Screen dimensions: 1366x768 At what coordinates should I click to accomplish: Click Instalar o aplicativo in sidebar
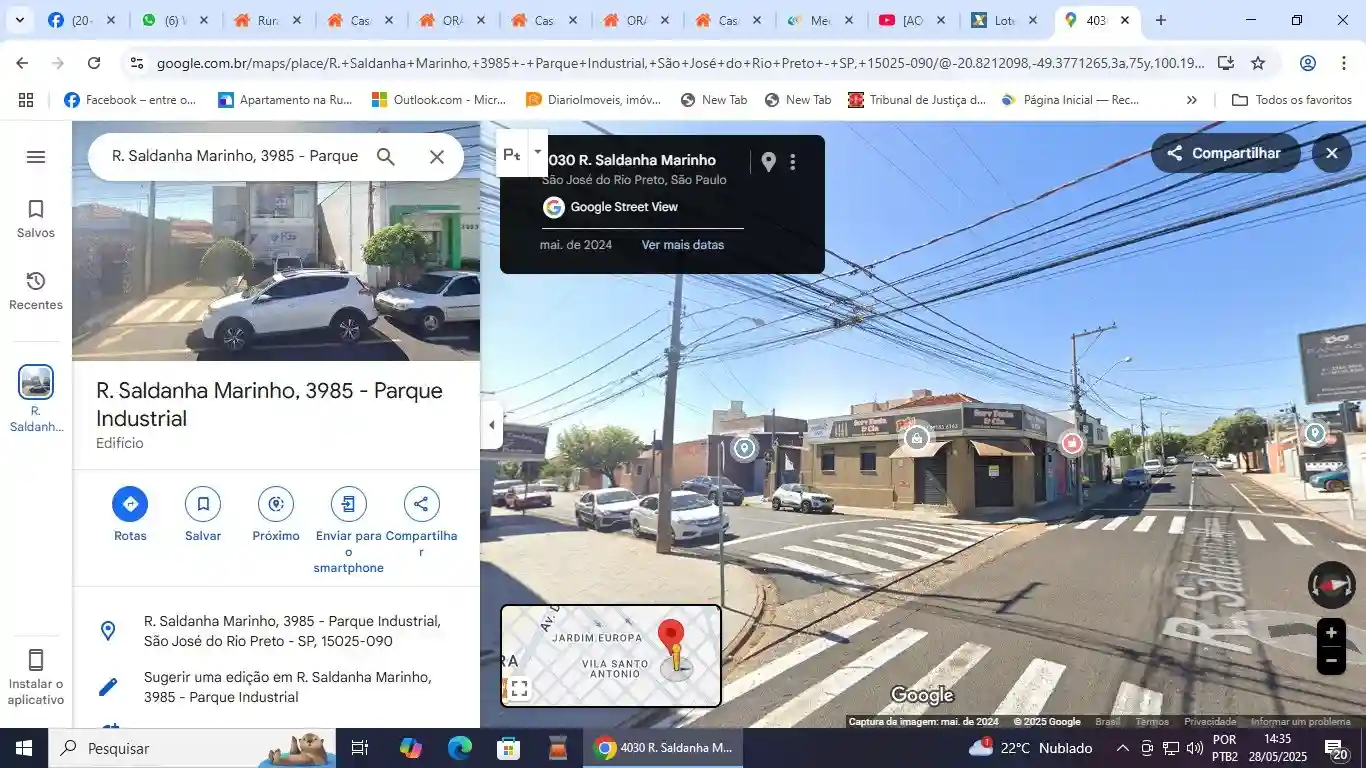coord(36,677)
